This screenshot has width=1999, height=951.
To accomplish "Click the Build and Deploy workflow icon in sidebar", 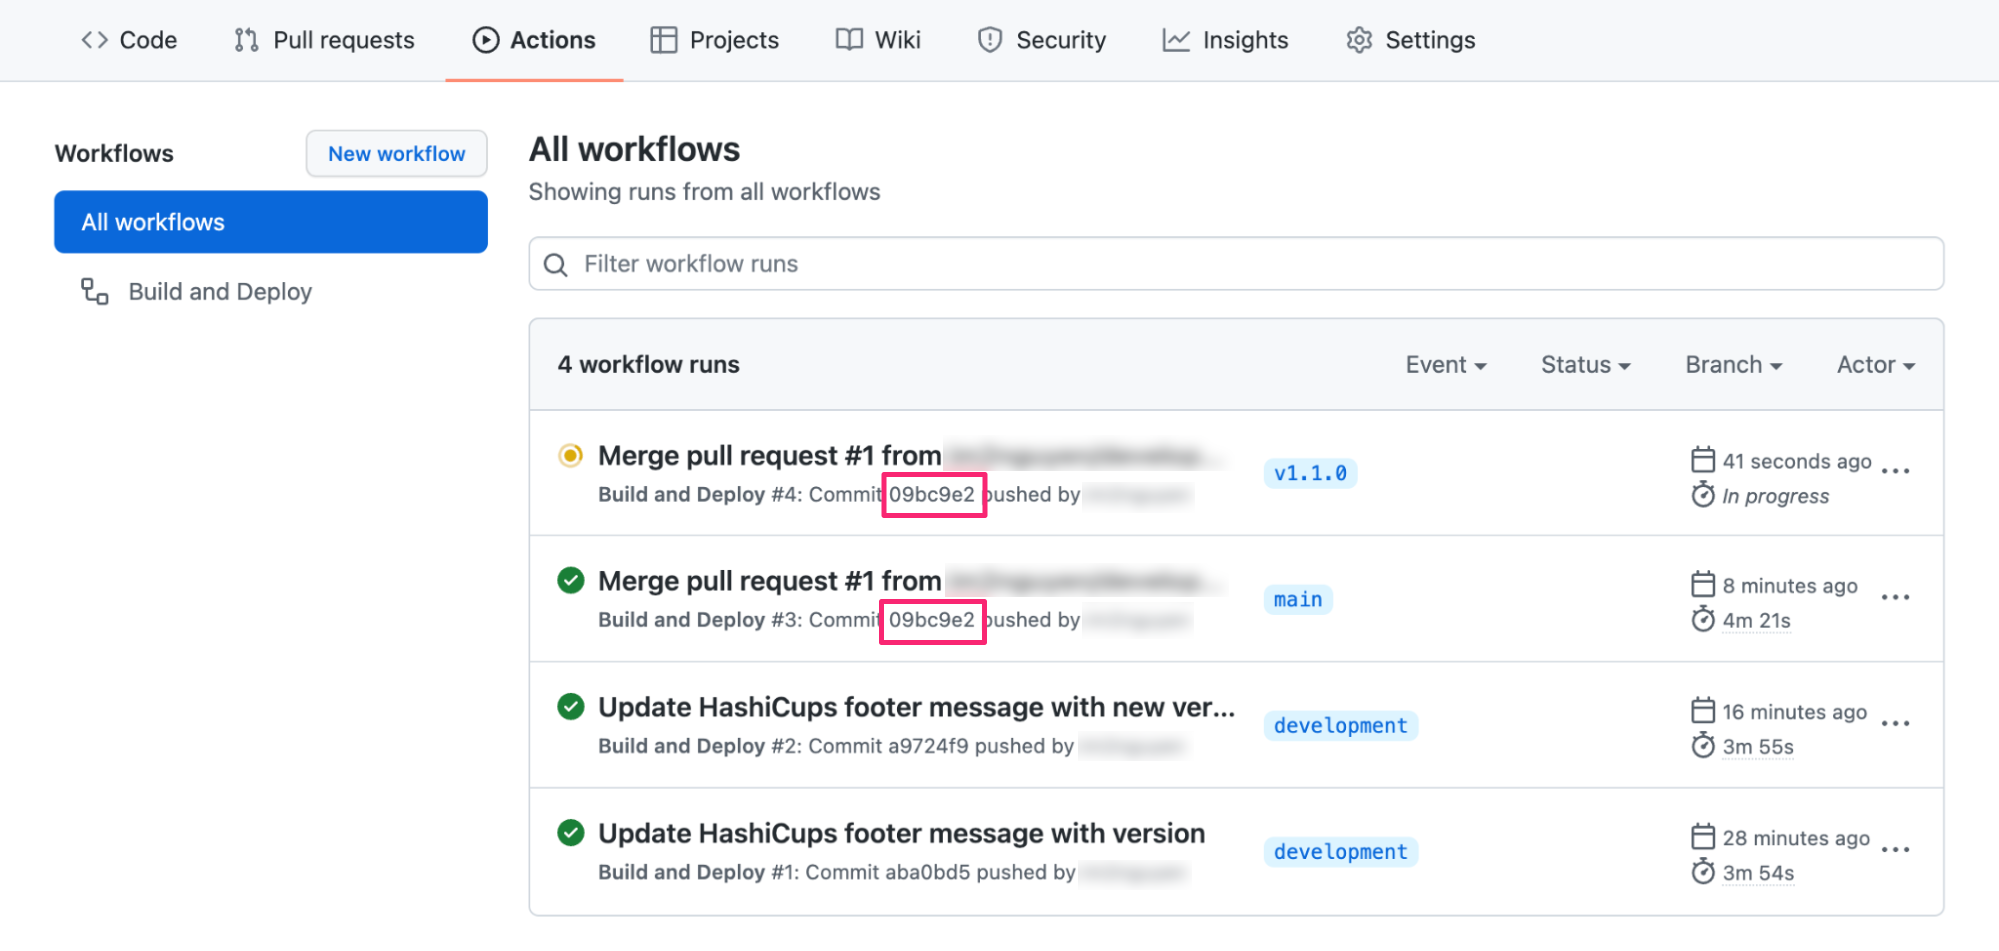I will pos(94,291).
